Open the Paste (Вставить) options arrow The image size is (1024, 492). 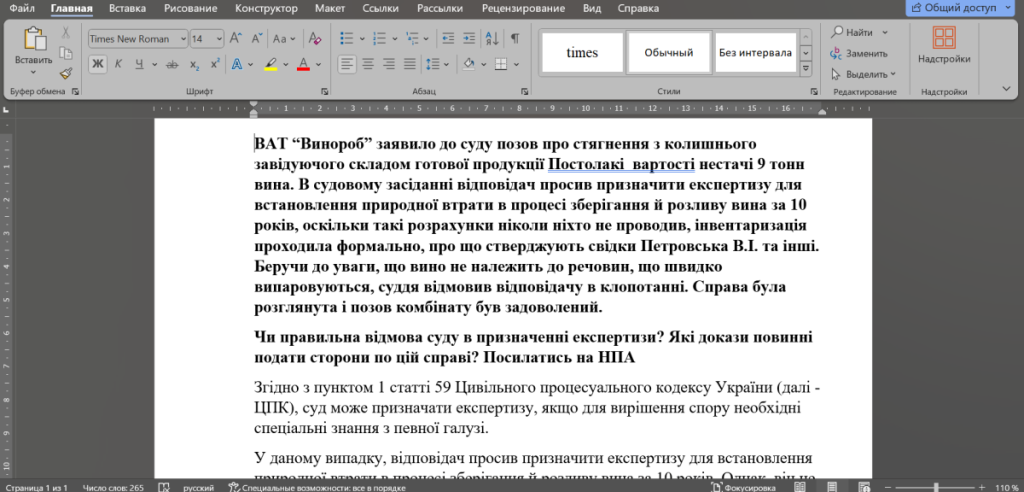click(34, 71)
